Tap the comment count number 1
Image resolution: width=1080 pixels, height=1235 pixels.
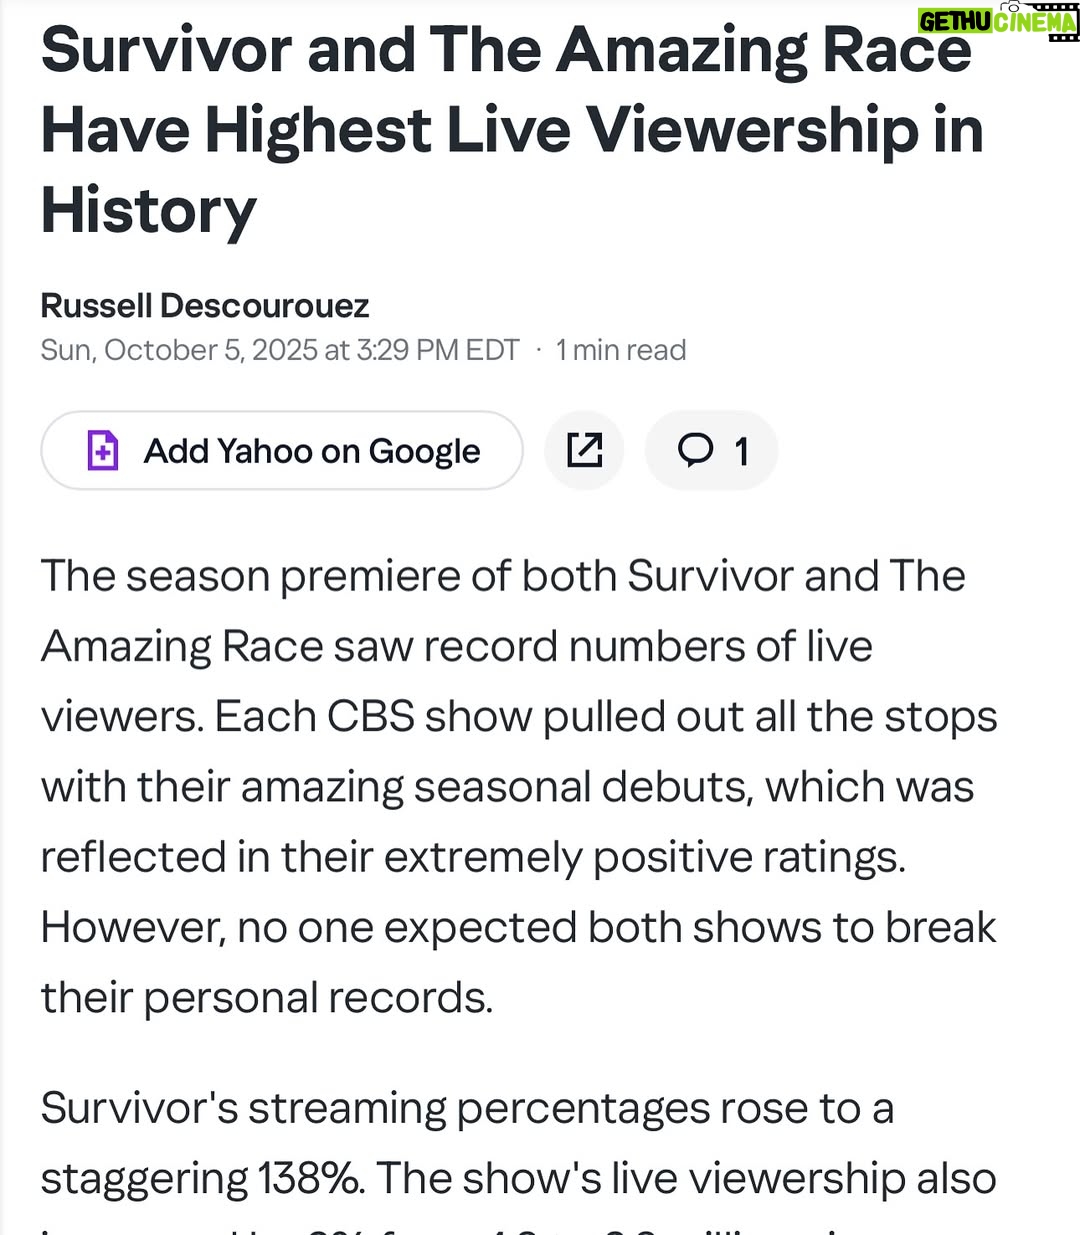coord(741,452)
